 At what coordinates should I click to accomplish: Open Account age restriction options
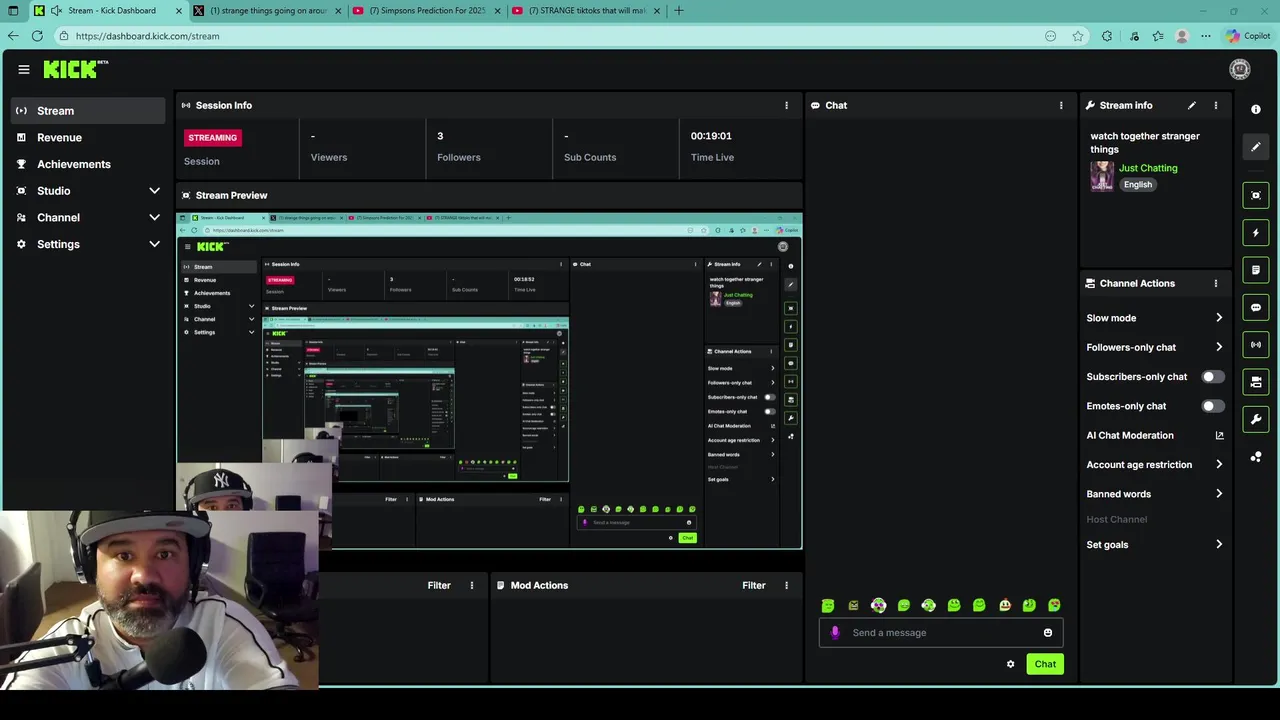click(1219, 464)
